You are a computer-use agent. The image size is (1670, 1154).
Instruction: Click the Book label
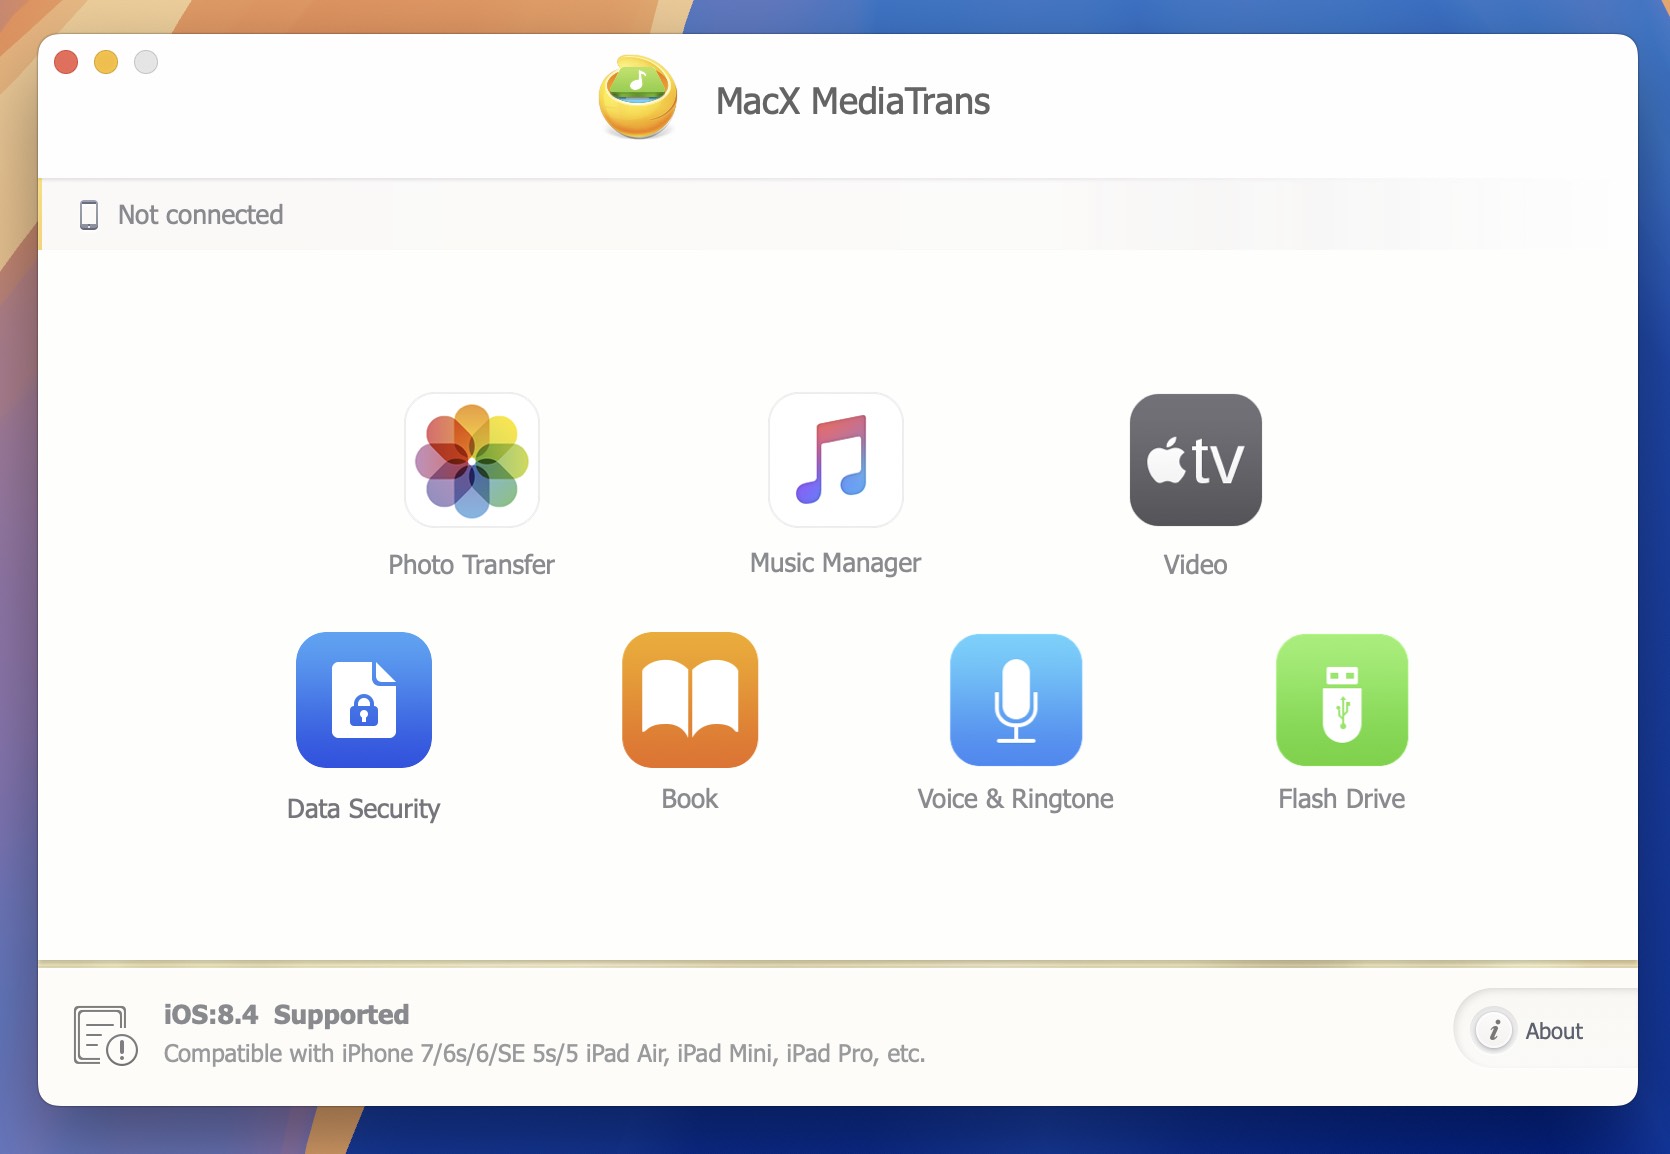pyautogui.click(x=690, y=799)
